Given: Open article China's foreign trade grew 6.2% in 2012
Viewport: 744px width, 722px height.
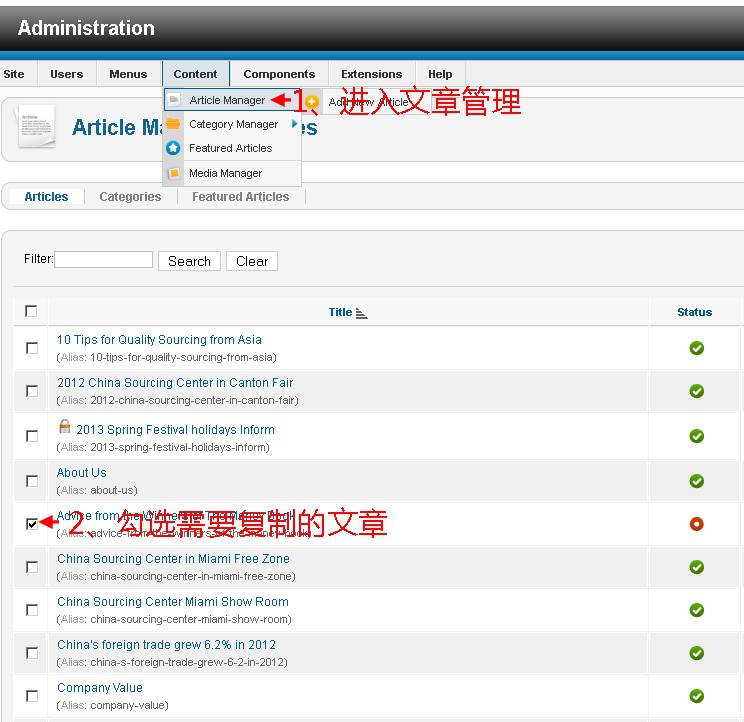Looking at the screenshot, I should click(167, 645).
